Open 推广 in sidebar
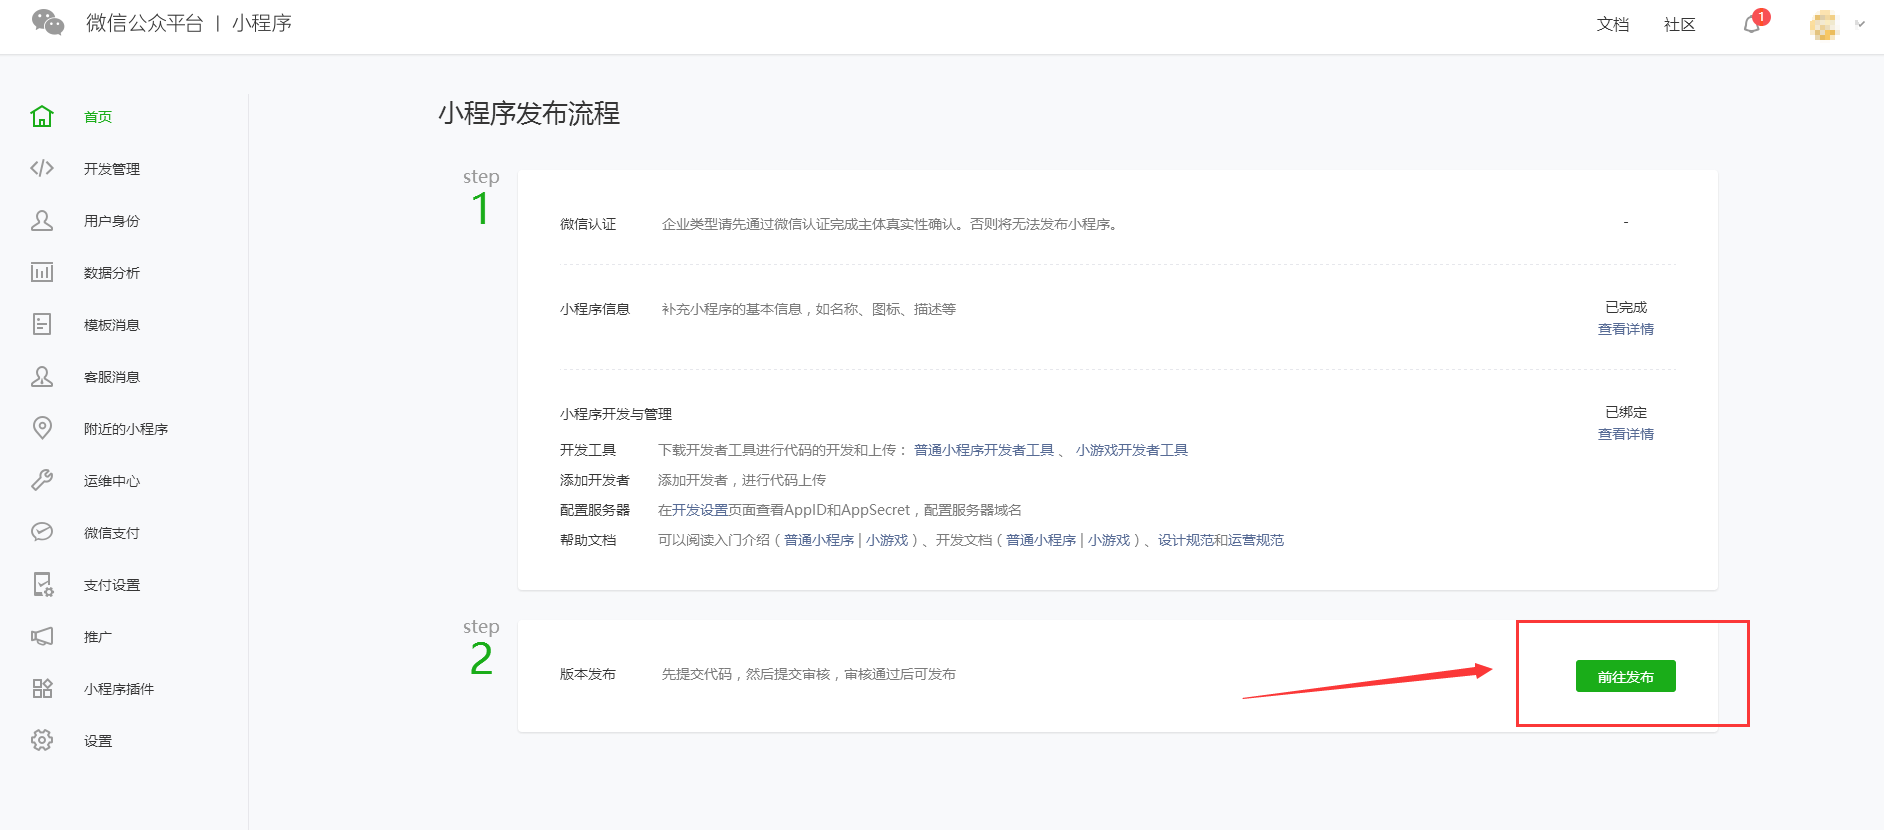 (x=98, y=637)
